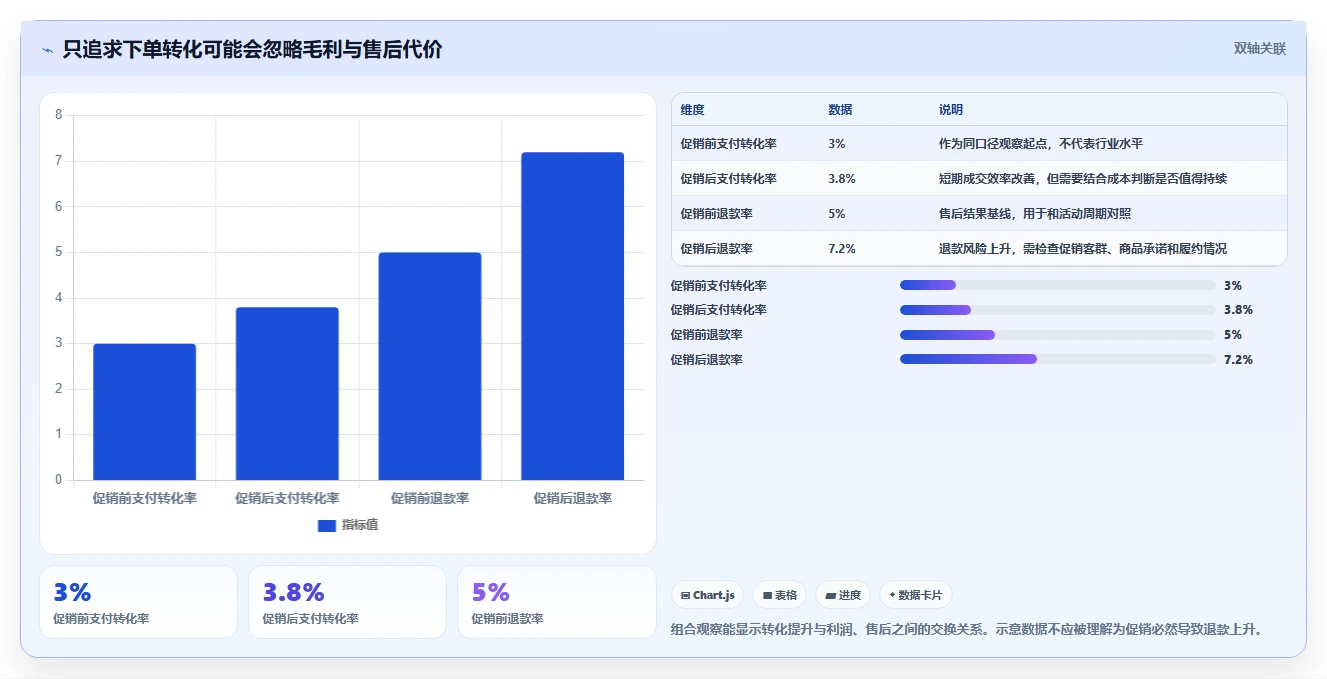Click the 7.2% value in table

(842, 249)
